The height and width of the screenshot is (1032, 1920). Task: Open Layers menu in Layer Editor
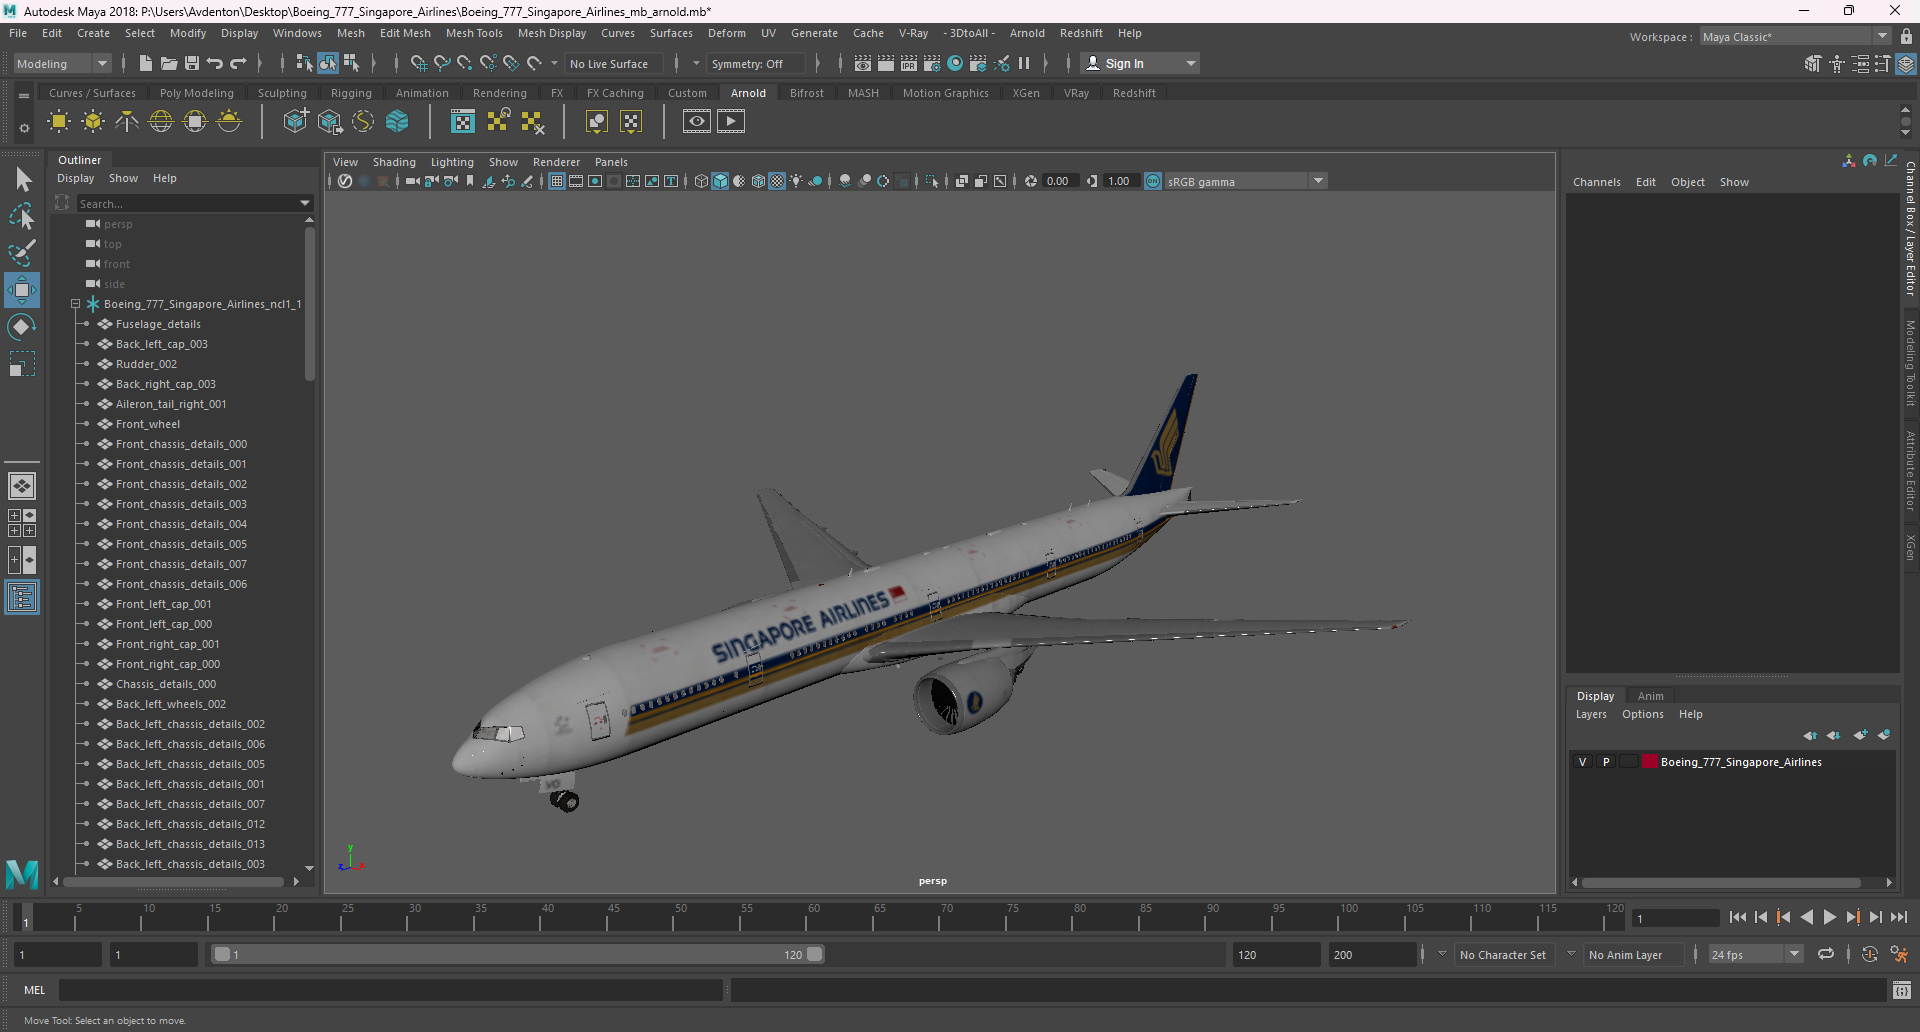(1591, 714)
